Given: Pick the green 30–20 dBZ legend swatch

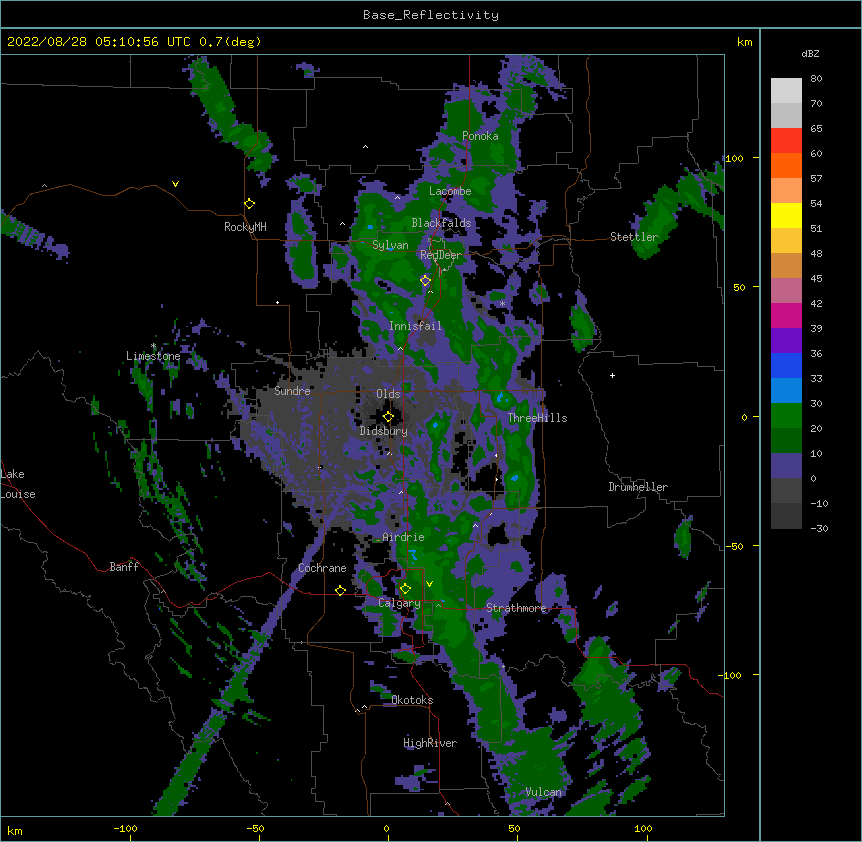Looking at the screenshot, I should 786,416.
